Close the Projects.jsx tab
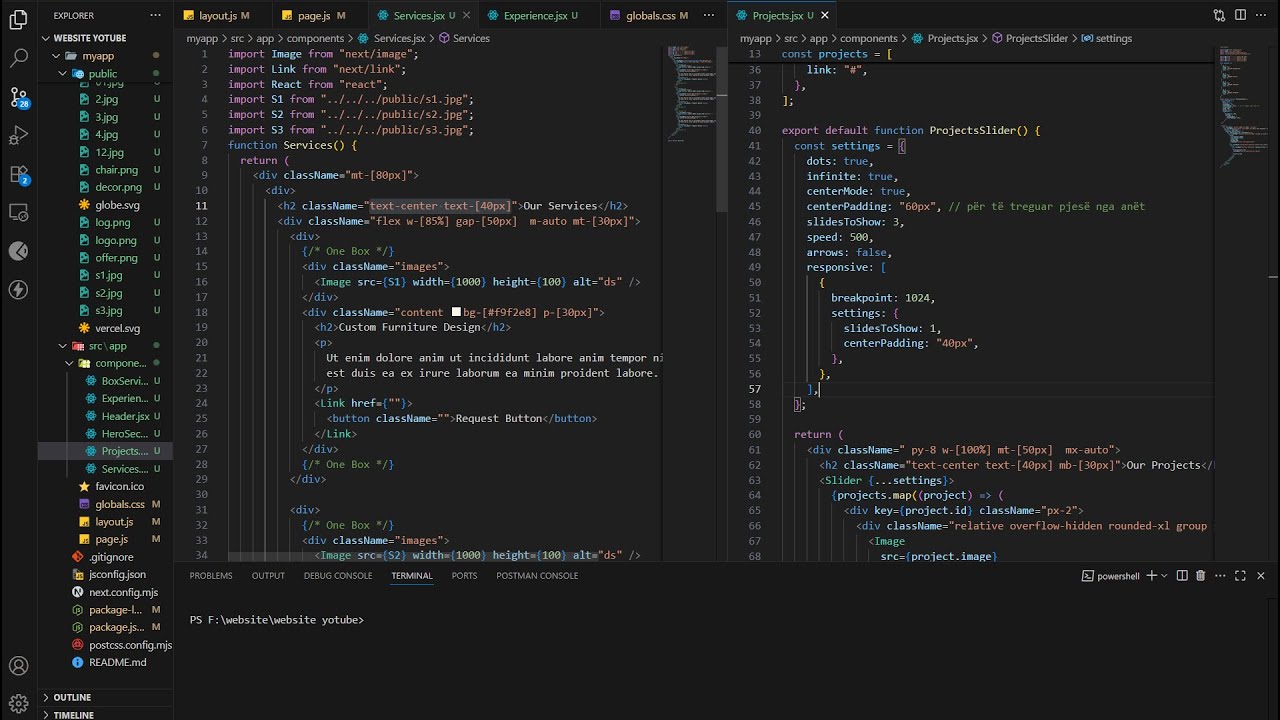Image resolution: width=1280 pixels, height=720 pixels. pyautogui.click(x=825, y=16)
